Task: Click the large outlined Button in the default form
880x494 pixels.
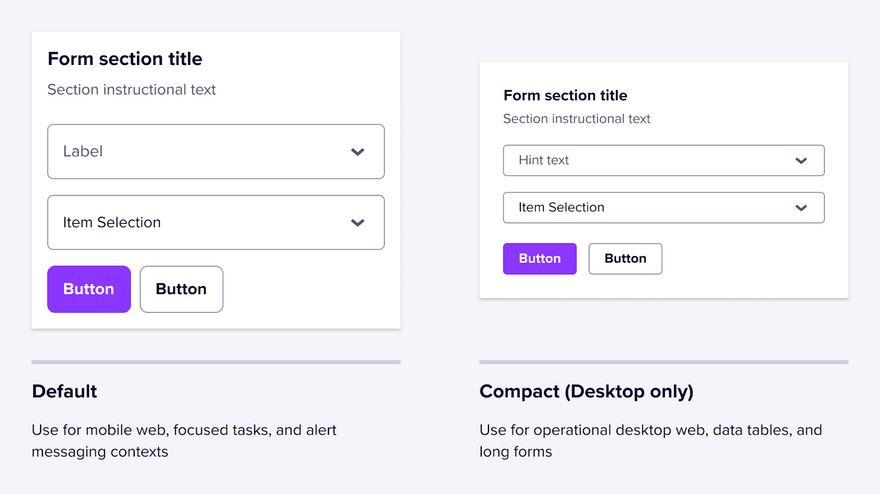Action: pos(181,289)
